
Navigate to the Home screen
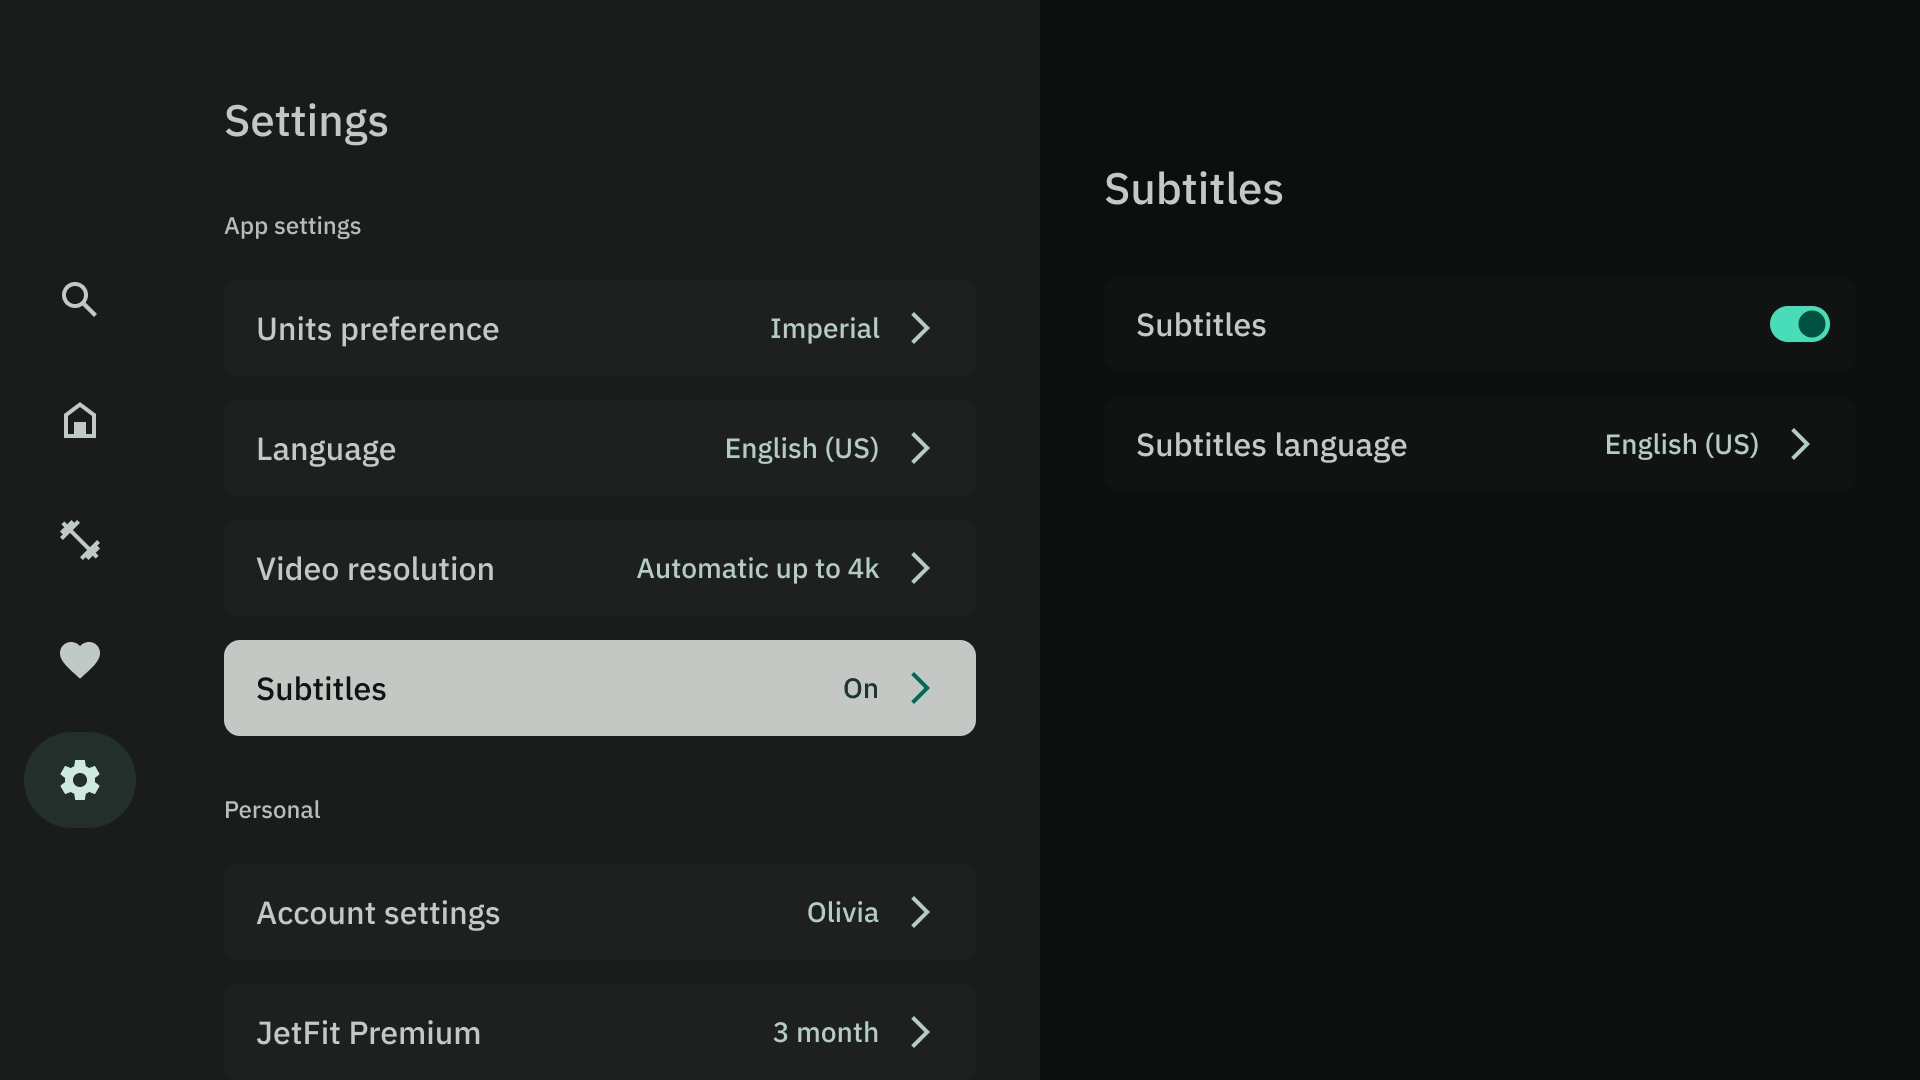click(79, 419)
